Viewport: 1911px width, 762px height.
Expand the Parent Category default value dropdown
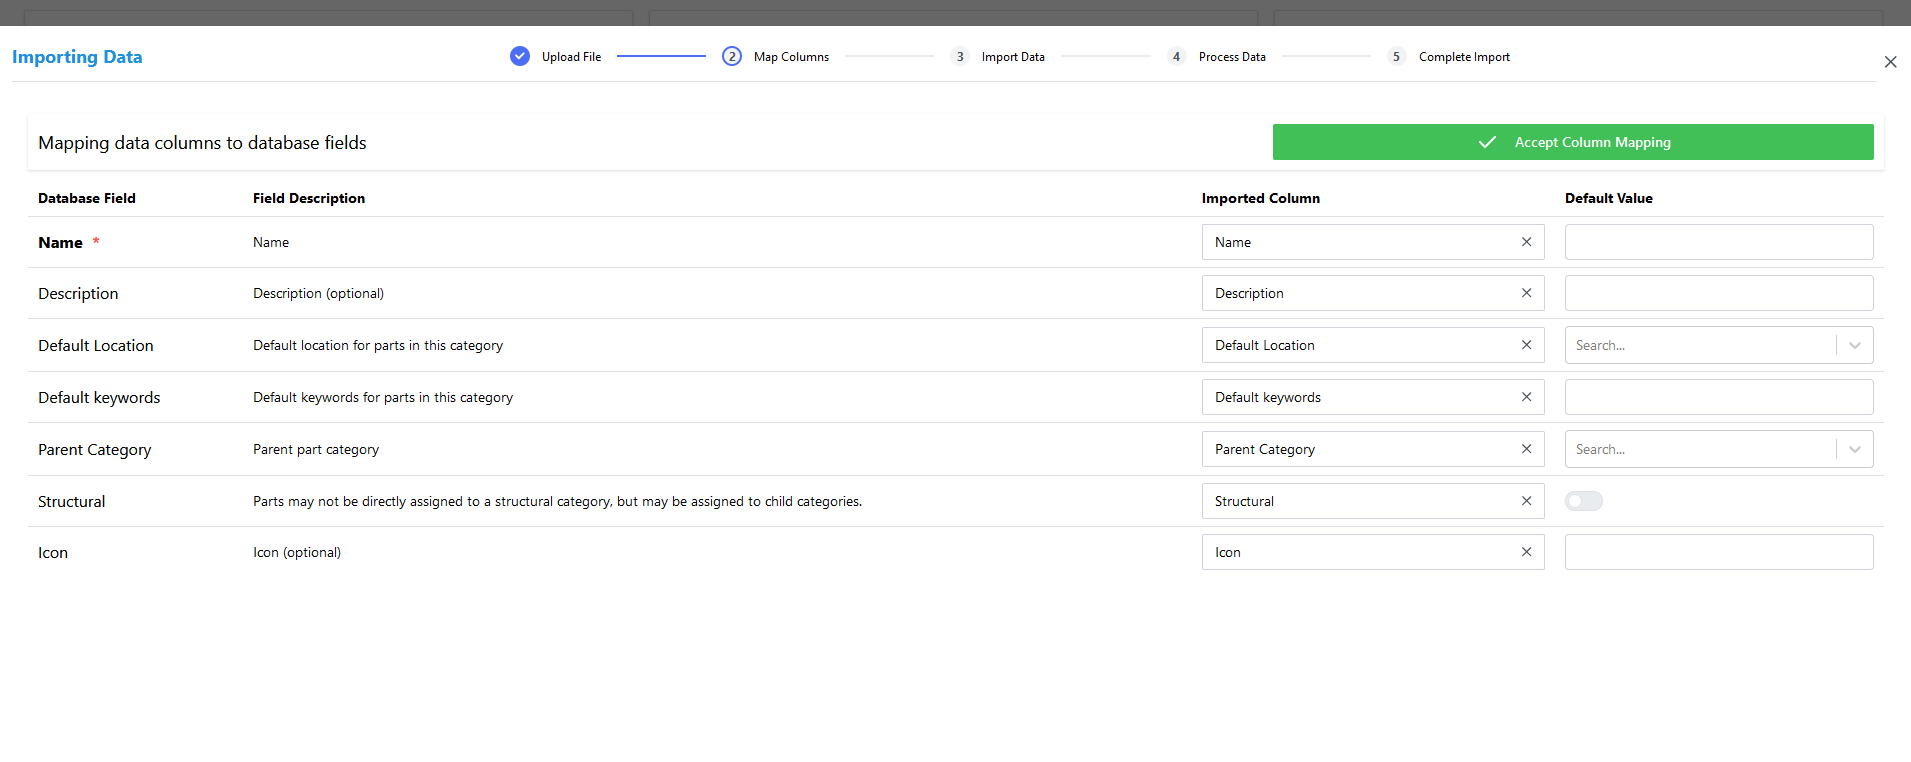click(1855, 449)
